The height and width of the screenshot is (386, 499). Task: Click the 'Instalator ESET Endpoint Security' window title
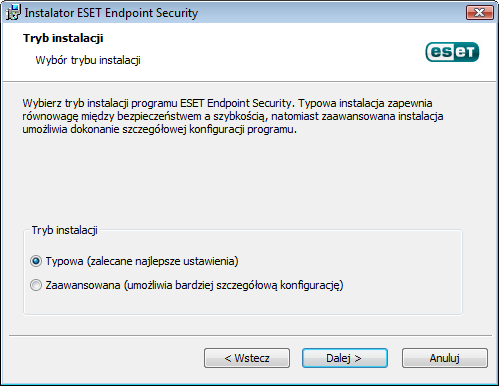pyautogui.click(x=111, y=13)
